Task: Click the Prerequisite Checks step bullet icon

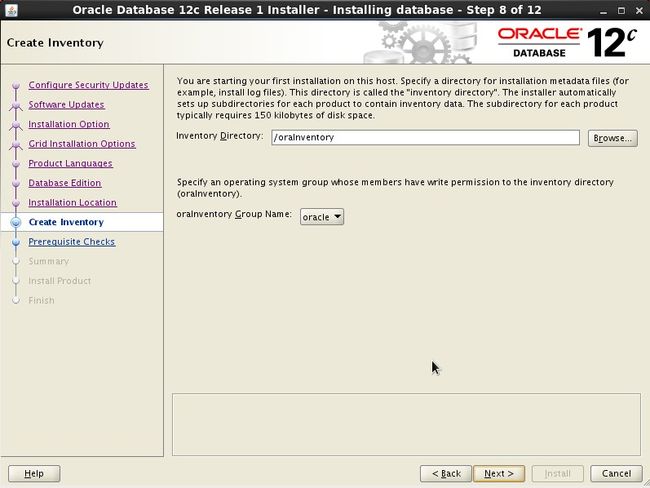Action: coord(15,242)
